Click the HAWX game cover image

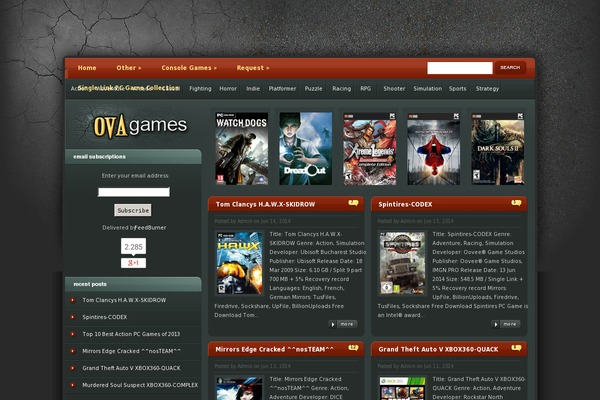[240, 263]
